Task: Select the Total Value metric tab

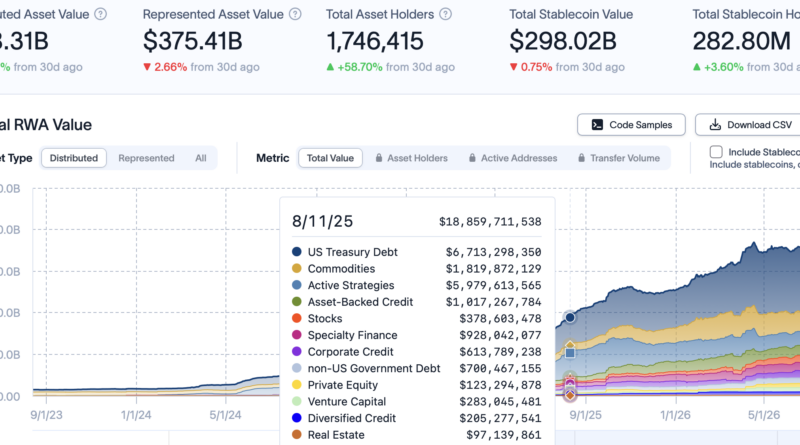Action: click(x=330, y=158)
